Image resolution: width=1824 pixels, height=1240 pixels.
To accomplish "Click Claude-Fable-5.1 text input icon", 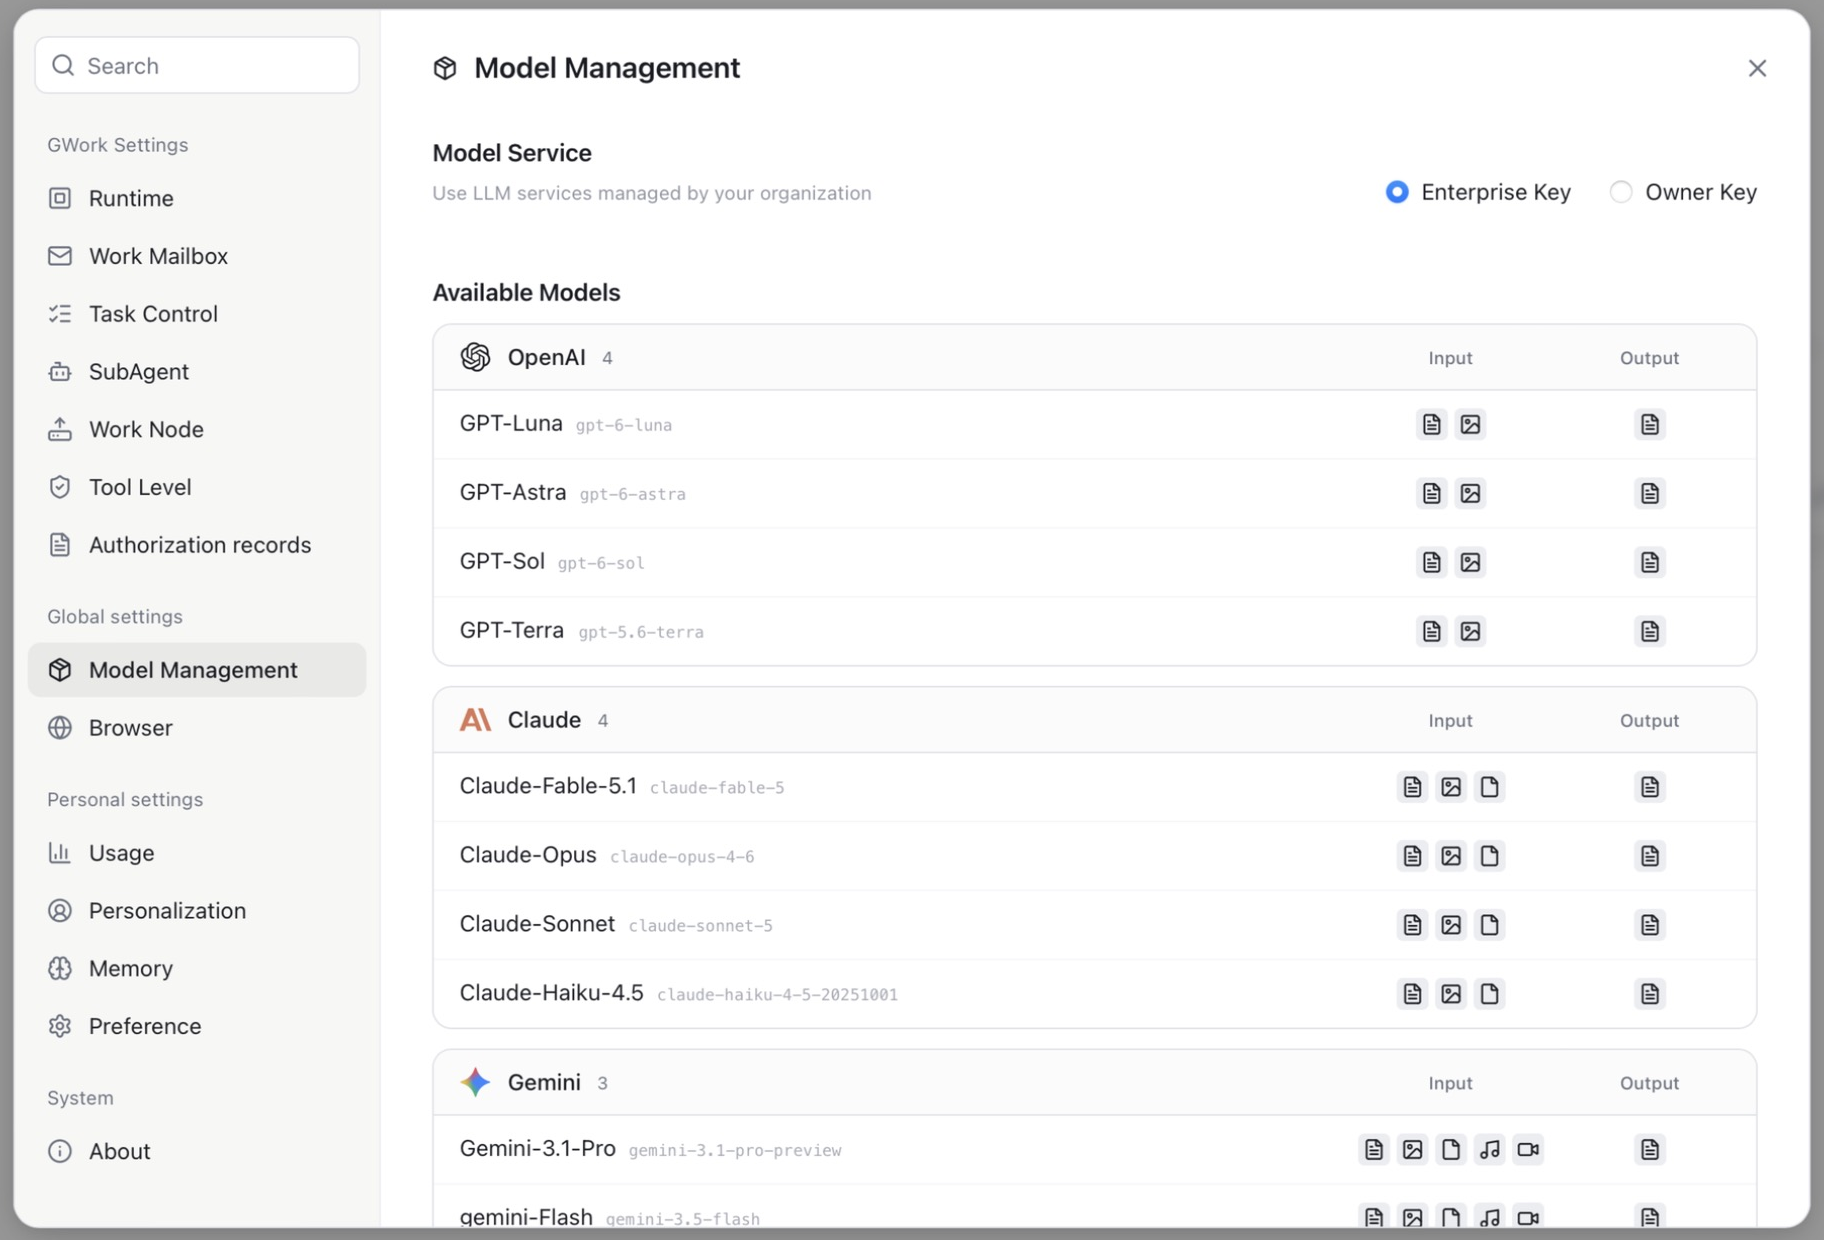I will pos(1412,787).
